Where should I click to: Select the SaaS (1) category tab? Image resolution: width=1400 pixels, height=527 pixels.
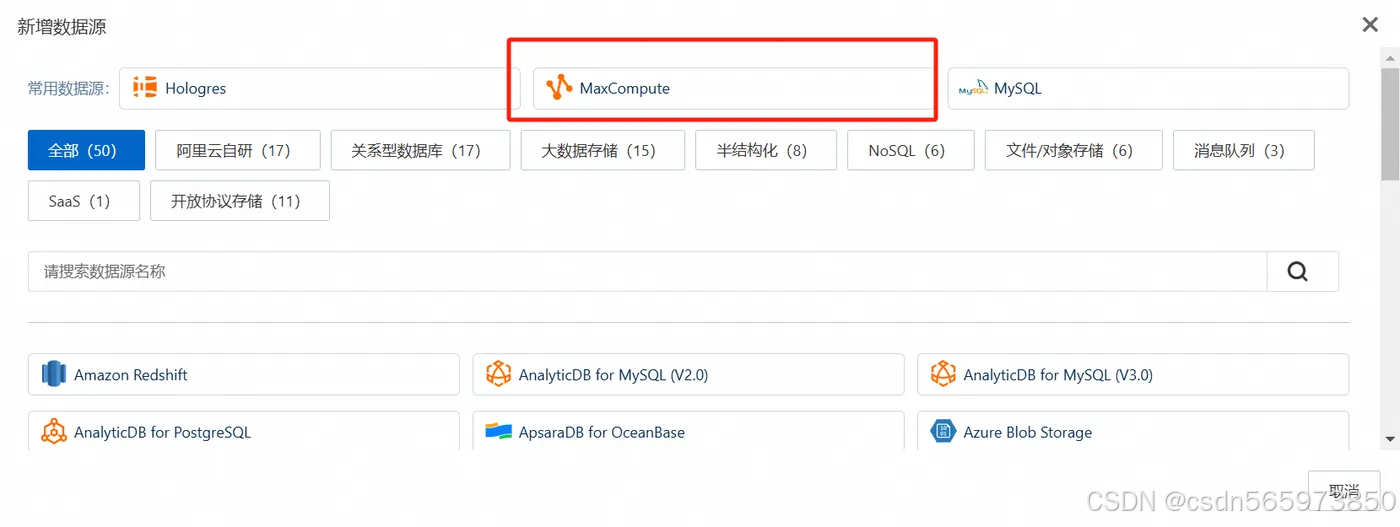[83, 200]
